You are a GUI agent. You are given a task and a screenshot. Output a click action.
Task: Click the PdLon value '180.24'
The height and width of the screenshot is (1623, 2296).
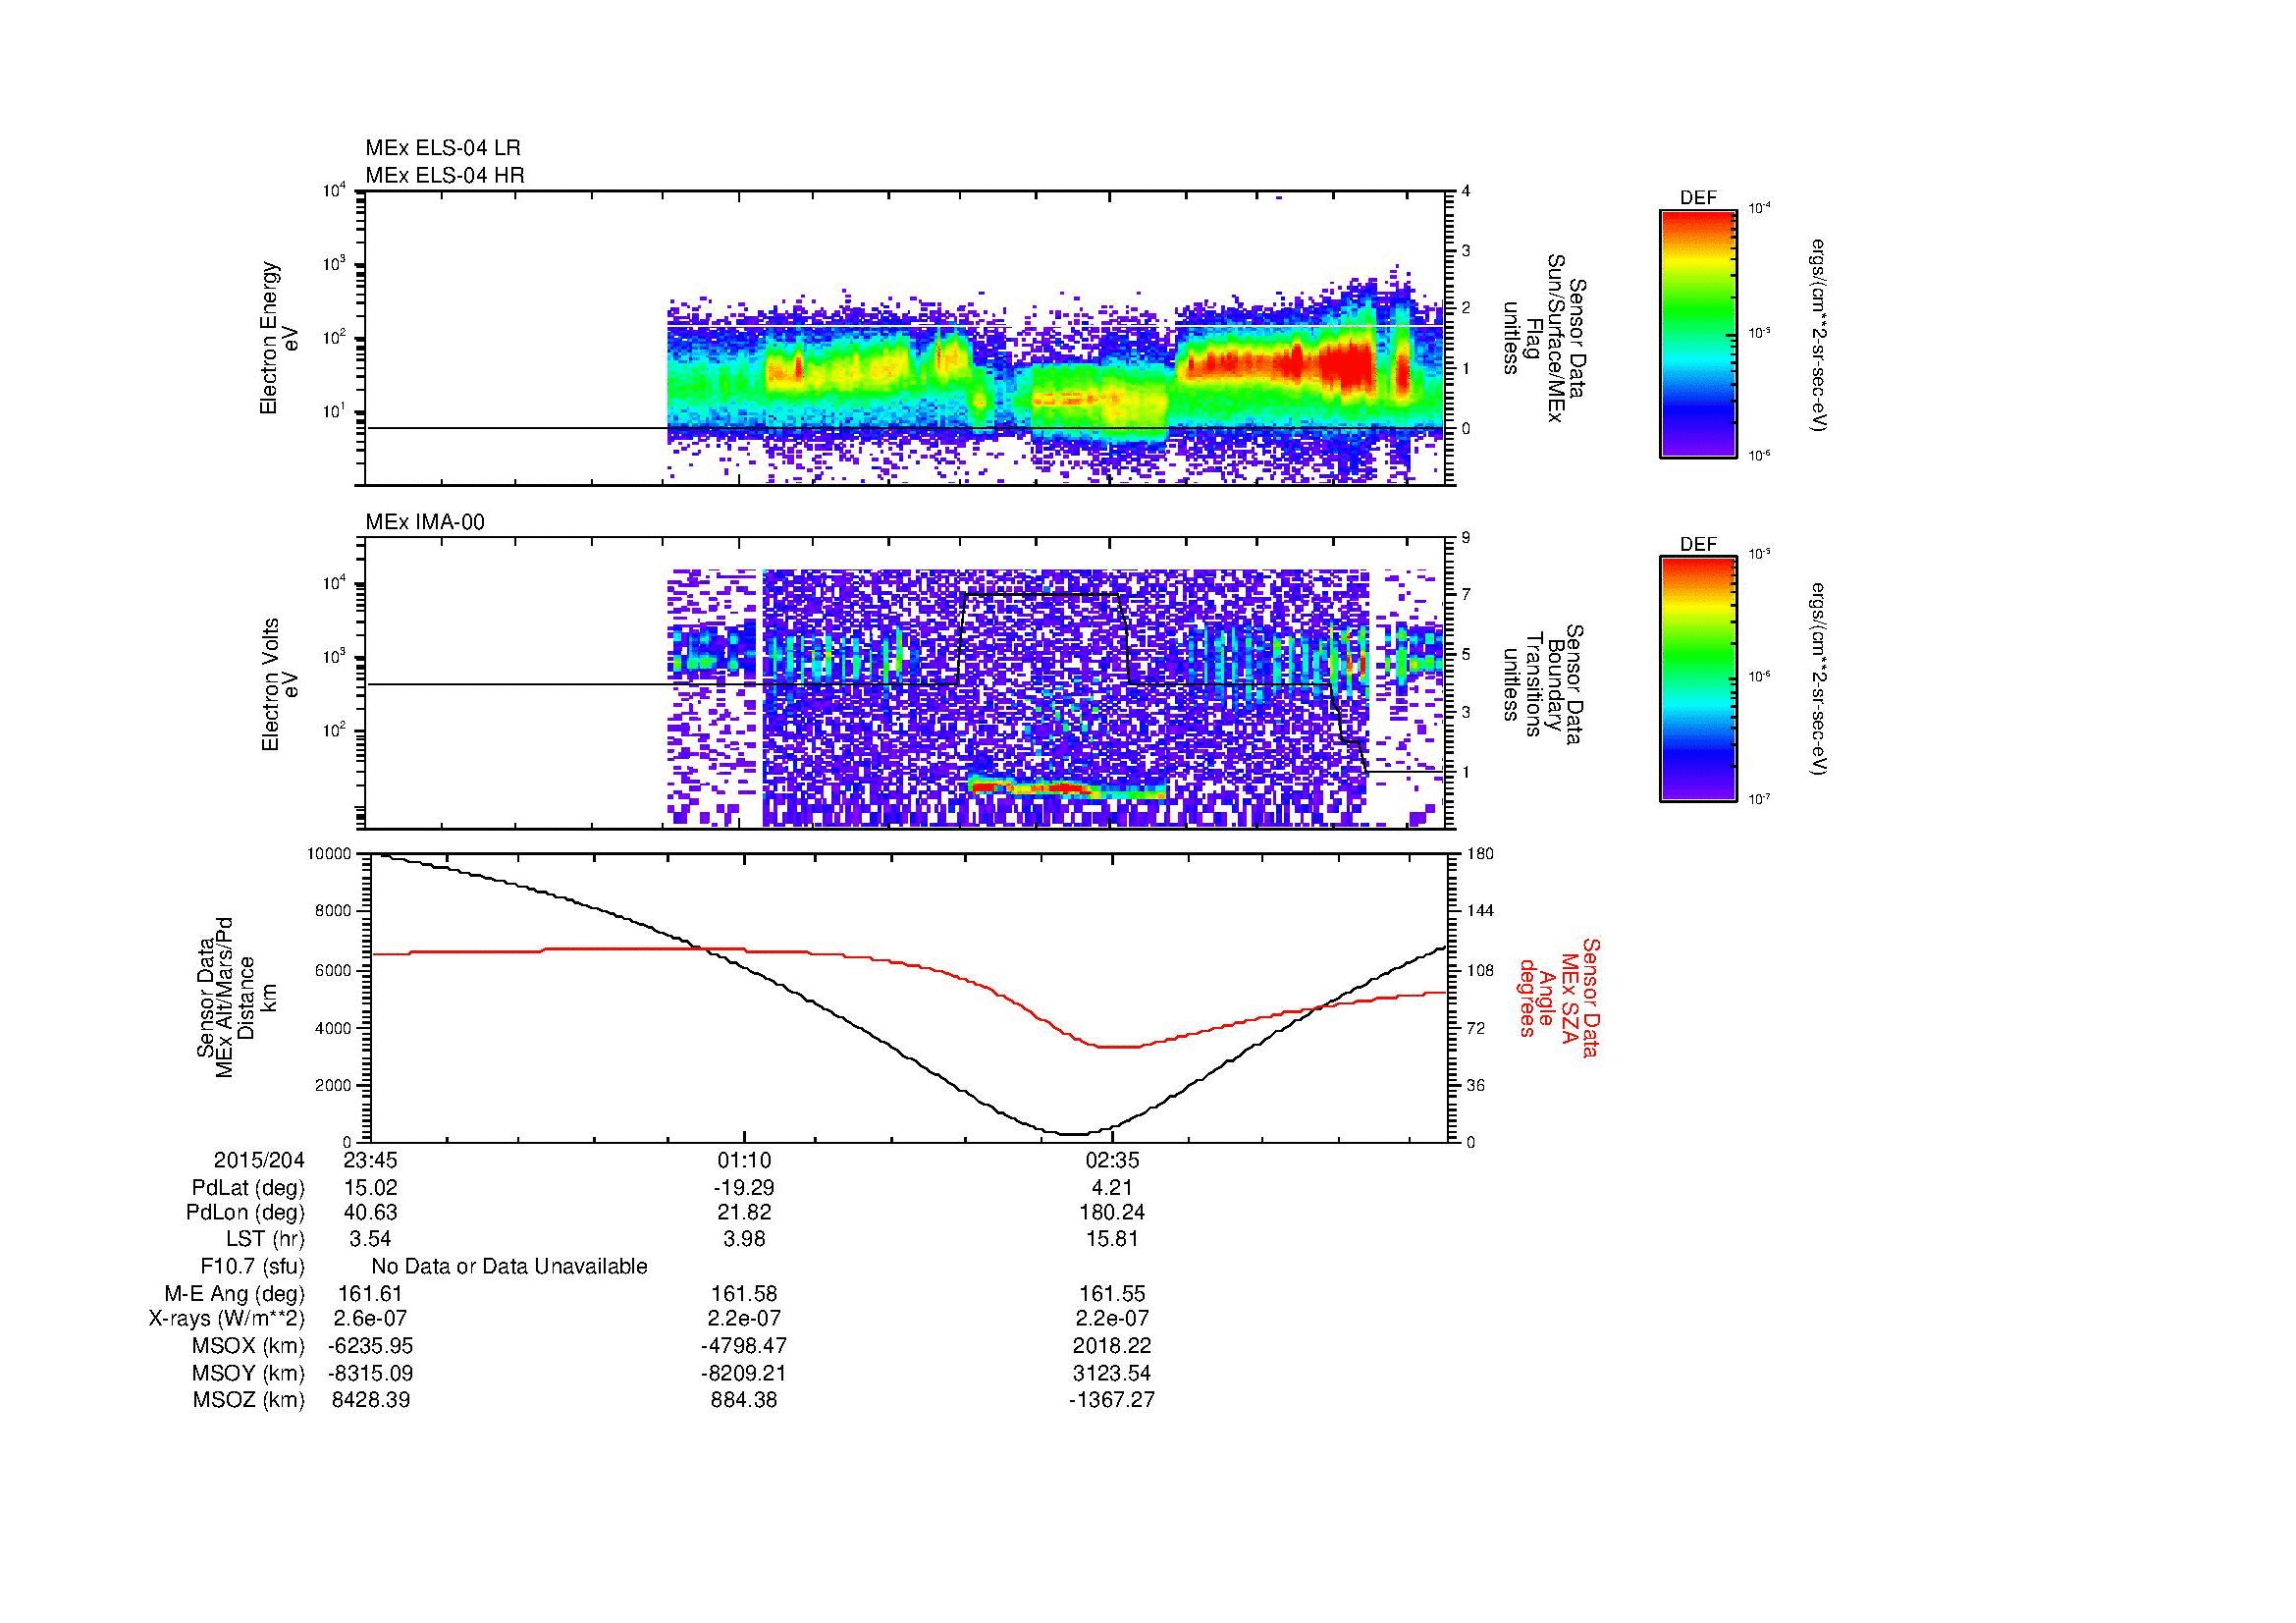(x=1112, y=1213)
